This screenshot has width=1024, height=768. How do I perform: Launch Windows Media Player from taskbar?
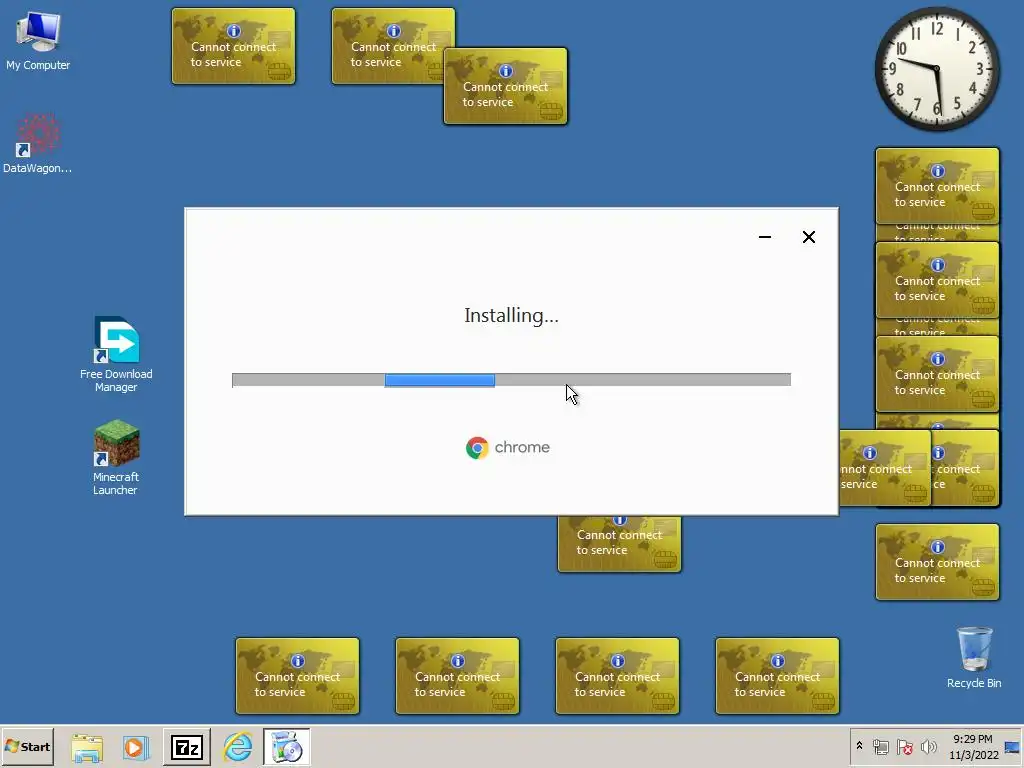pos(136,747)
